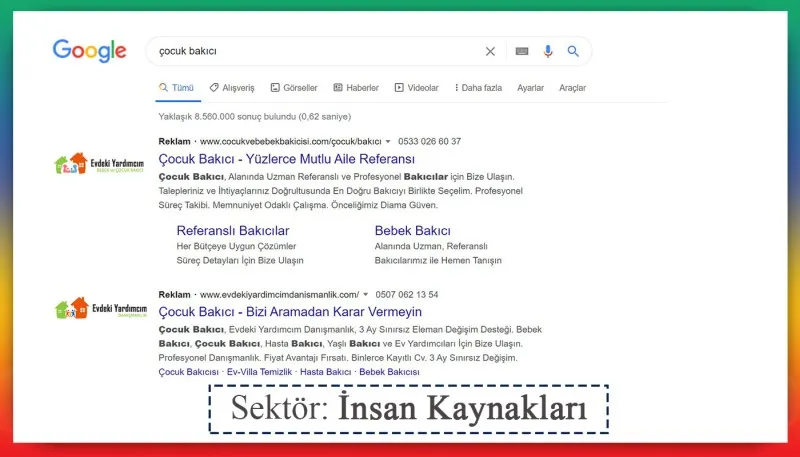Click the results count Yaklaşık 8.560.000 sonuç
The height and width of the screenshot is (457, 800).
pos(255,116)
